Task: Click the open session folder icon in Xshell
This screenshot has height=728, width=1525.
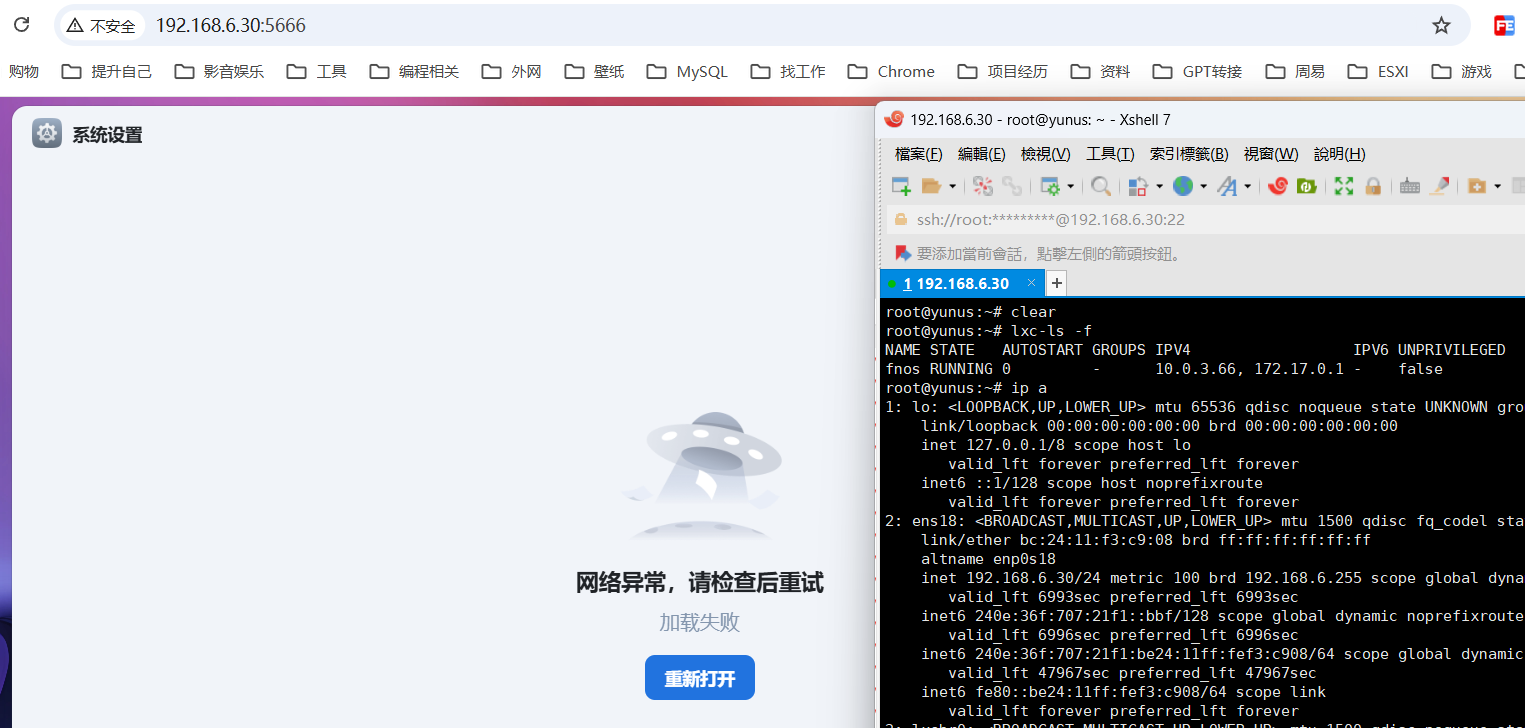Action: (x=931, y=186)
